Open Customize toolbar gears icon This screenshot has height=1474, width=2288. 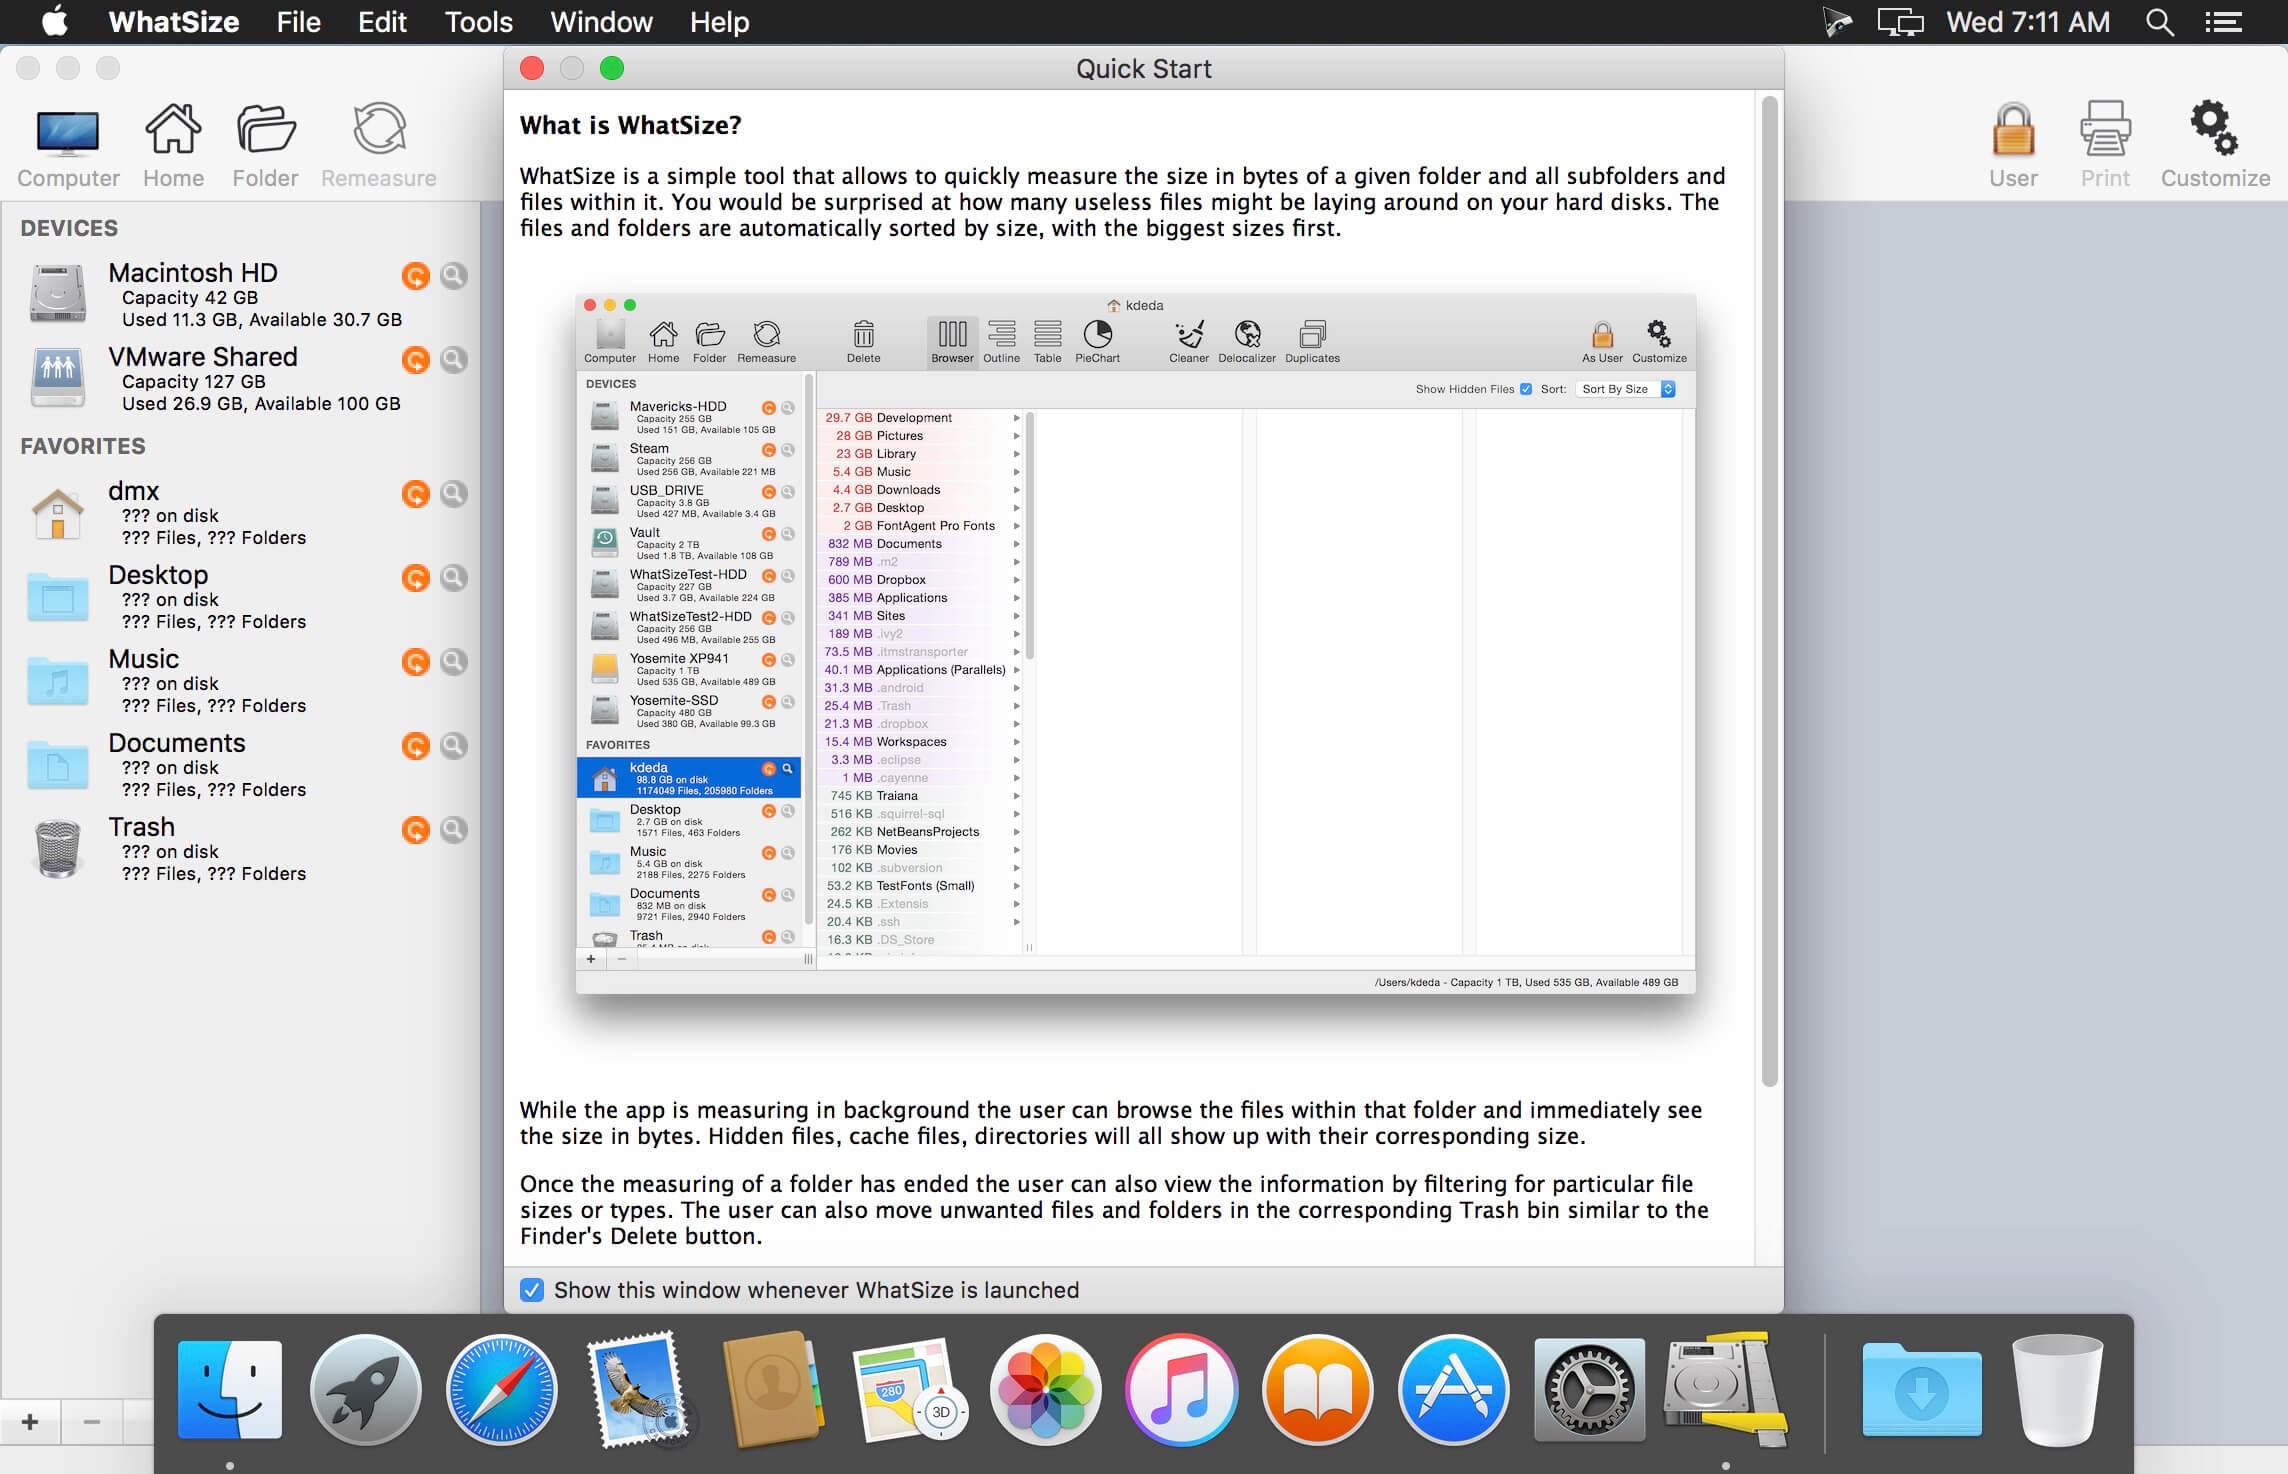(x=2215, y=146)
